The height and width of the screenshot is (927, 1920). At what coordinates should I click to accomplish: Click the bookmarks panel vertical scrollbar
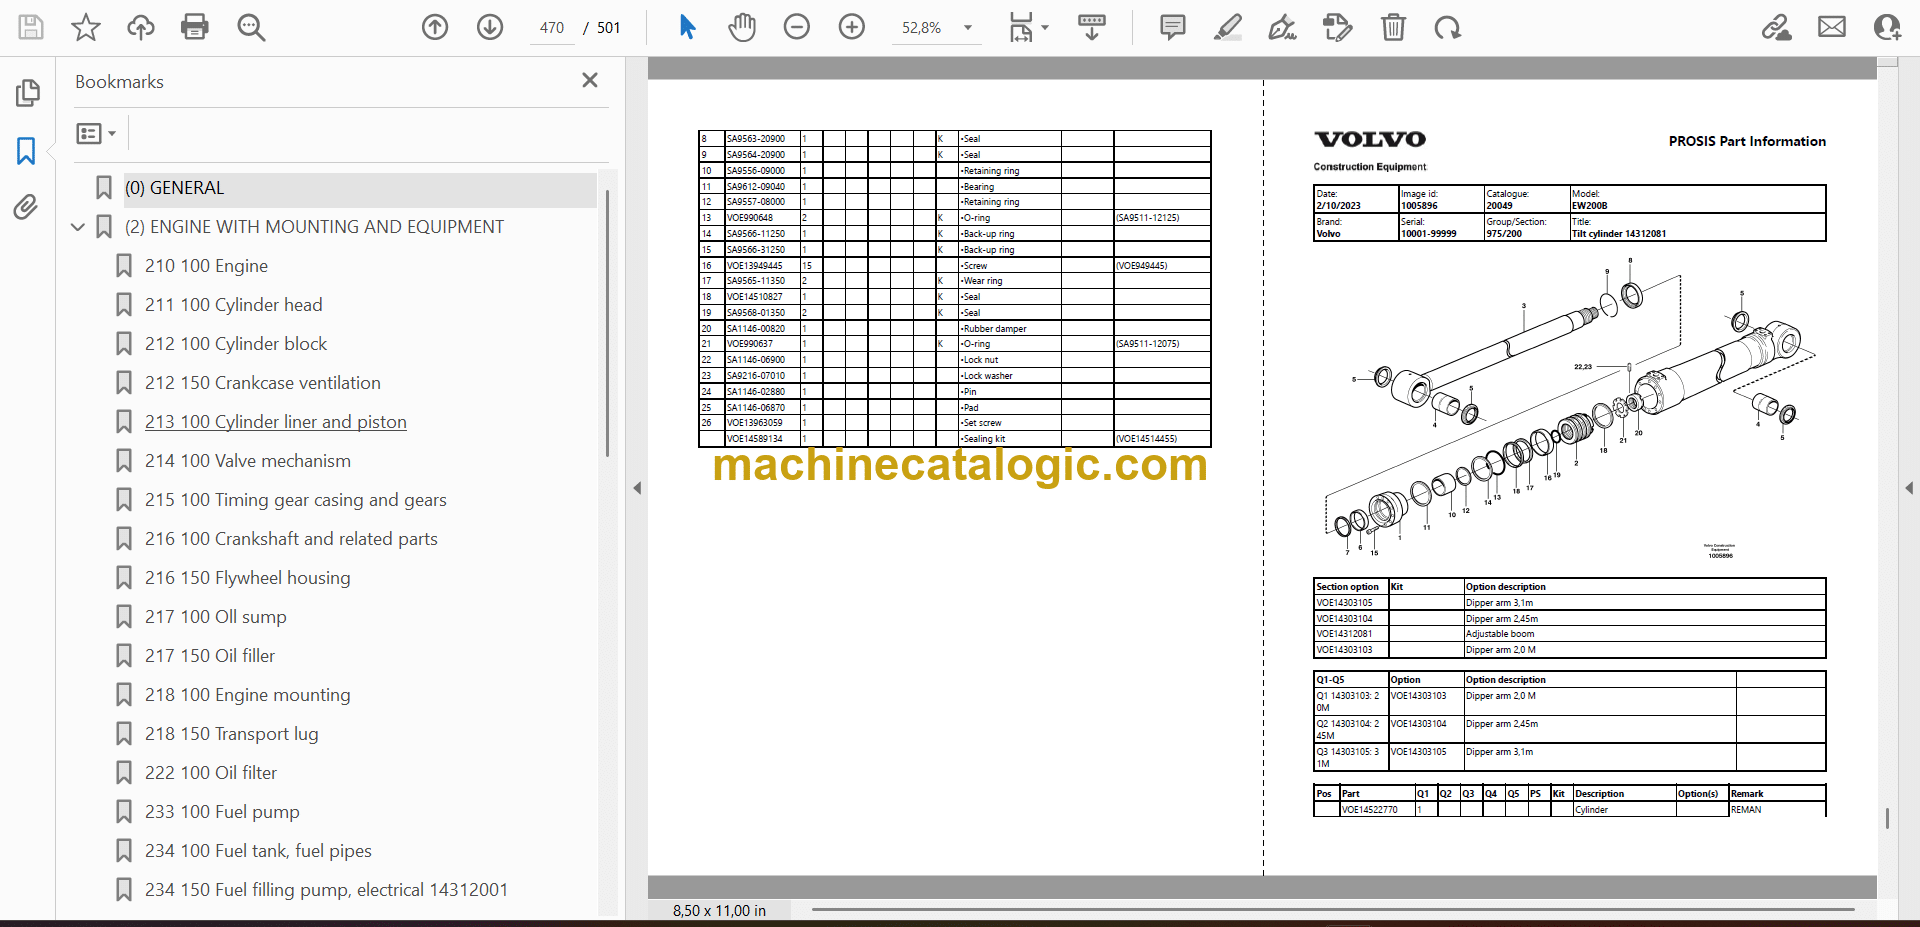pos(607,322)
